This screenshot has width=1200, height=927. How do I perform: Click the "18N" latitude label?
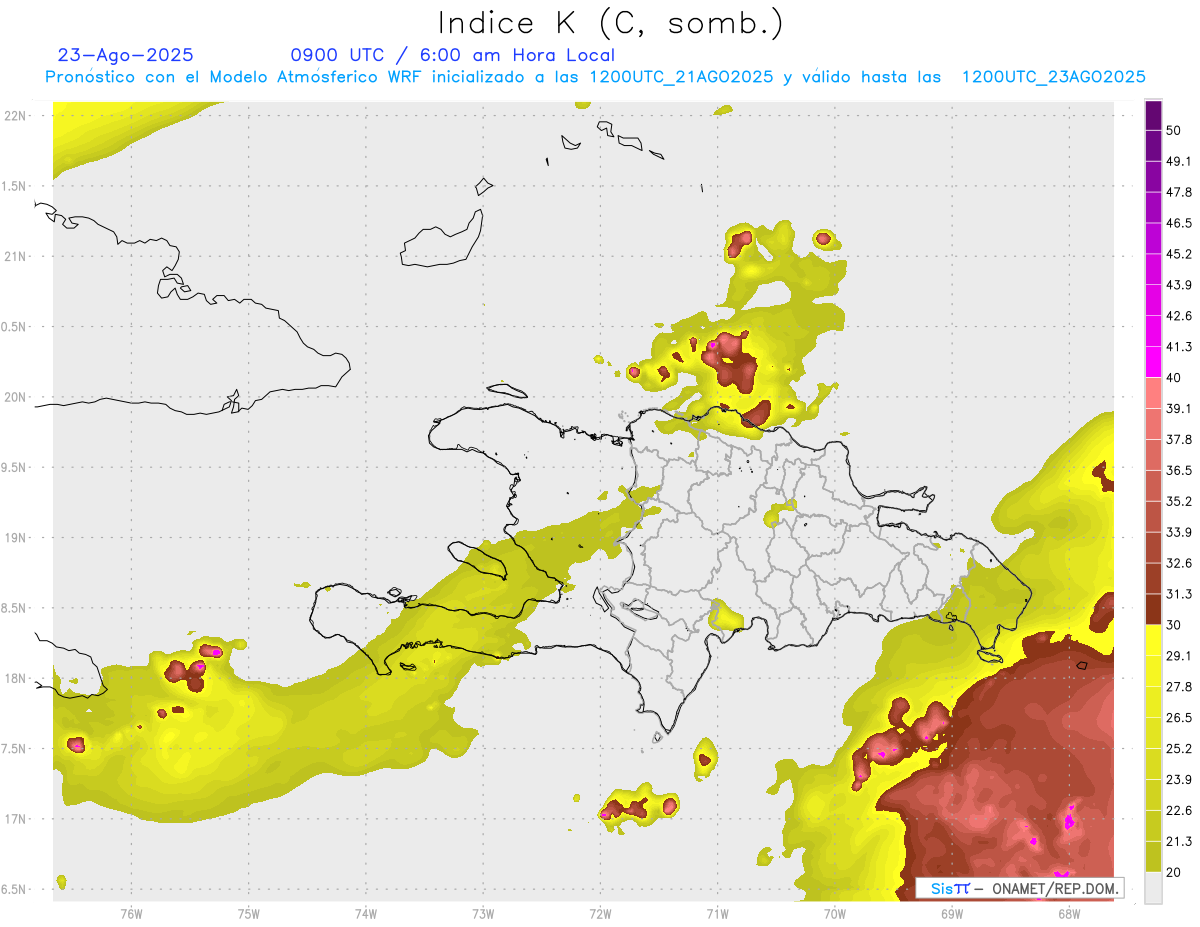pos(15,679)
